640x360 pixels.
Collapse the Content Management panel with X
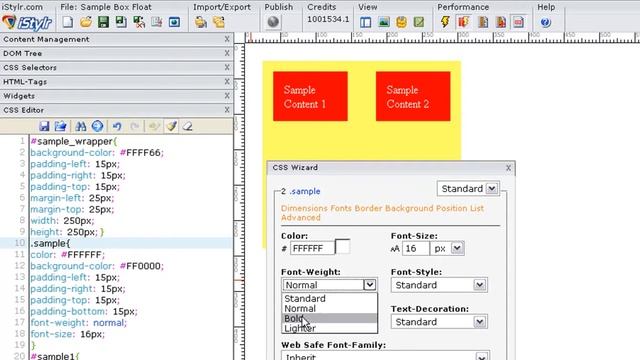point(227,39)
